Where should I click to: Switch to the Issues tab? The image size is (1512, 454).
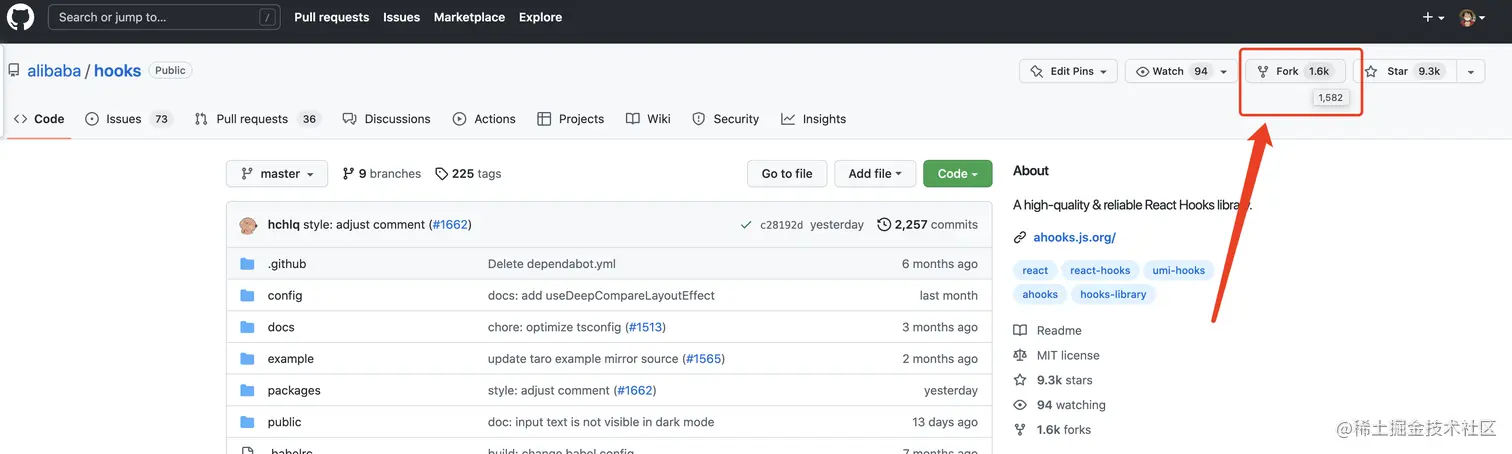pos(128,119)
